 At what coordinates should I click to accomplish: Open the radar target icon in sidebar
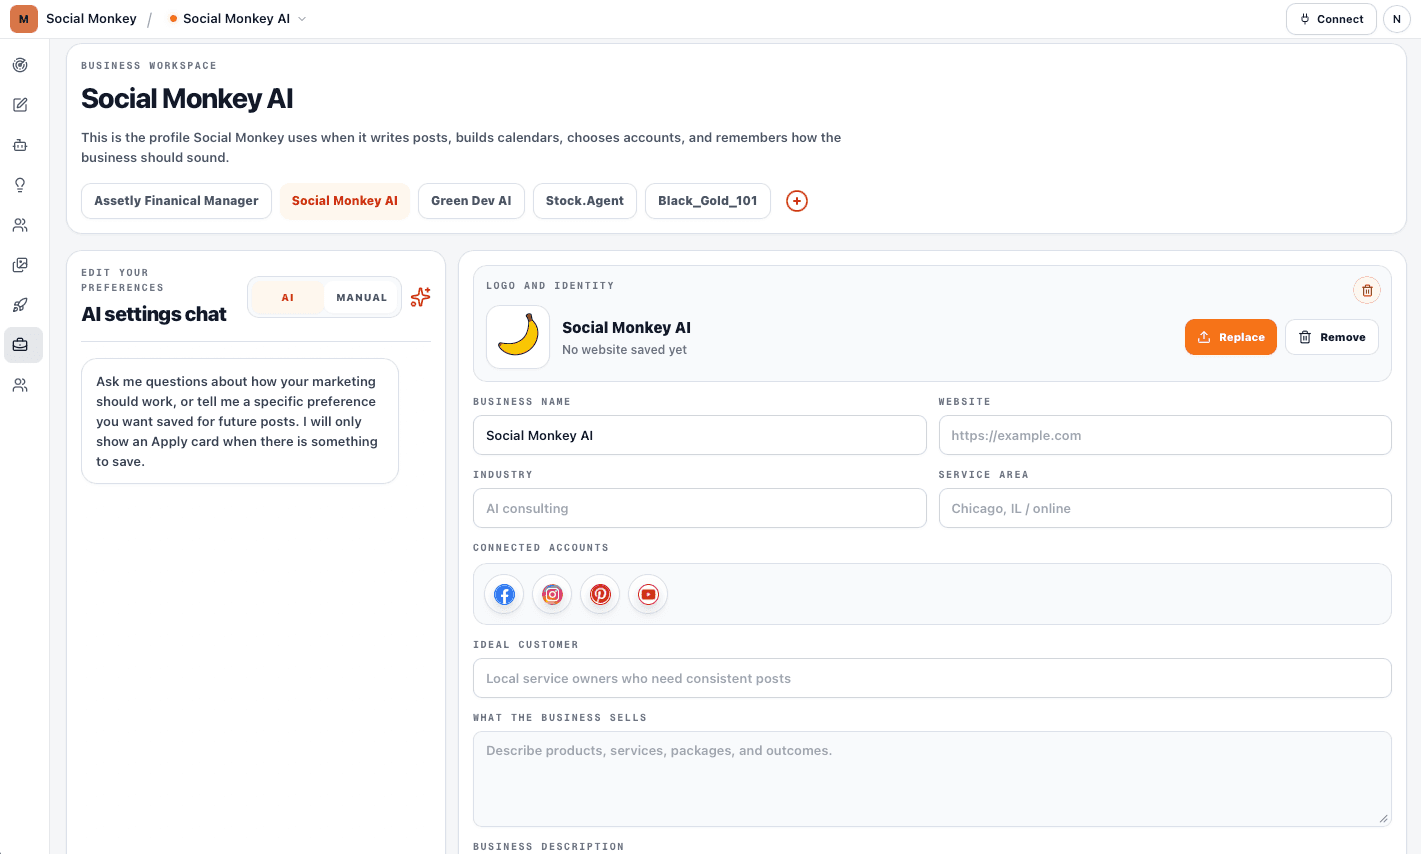click(x=20, y=65)
